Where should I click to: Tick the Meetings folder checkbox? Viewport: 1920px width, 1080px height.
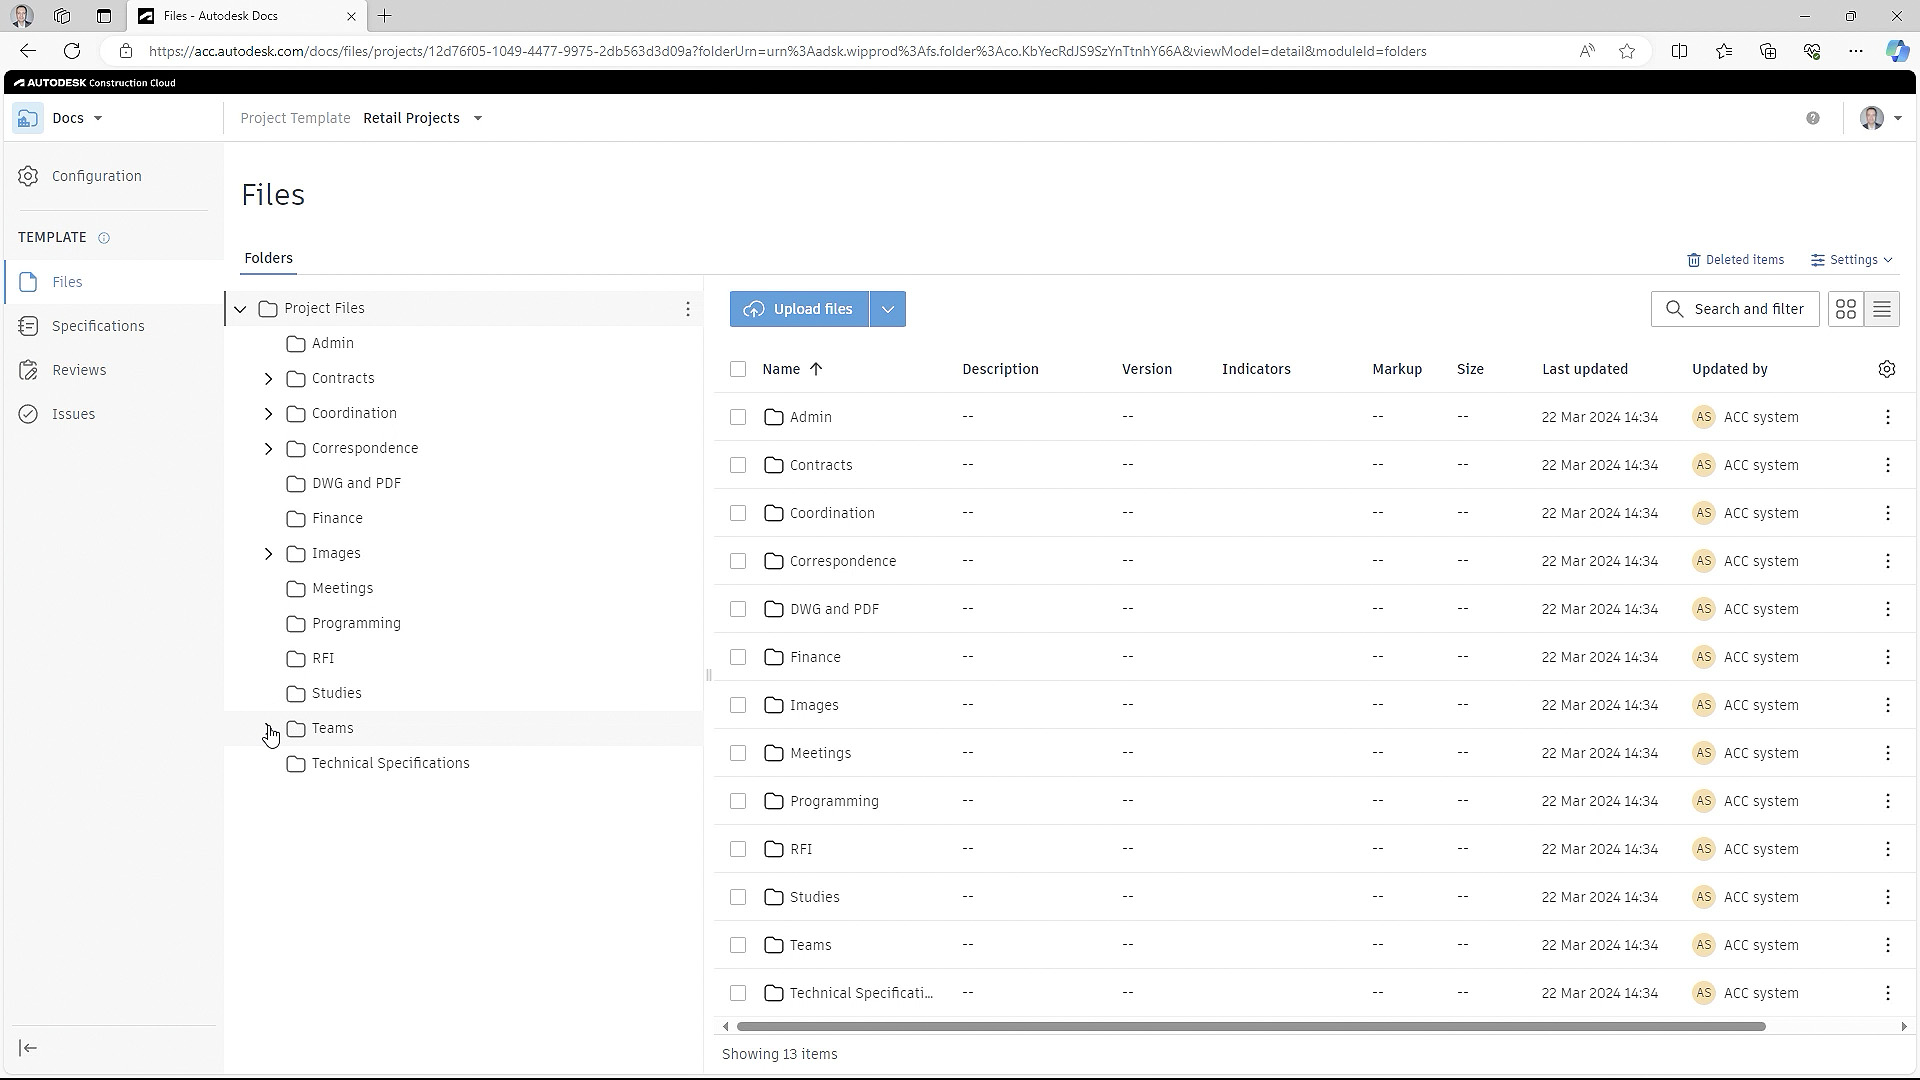point(738,753)
